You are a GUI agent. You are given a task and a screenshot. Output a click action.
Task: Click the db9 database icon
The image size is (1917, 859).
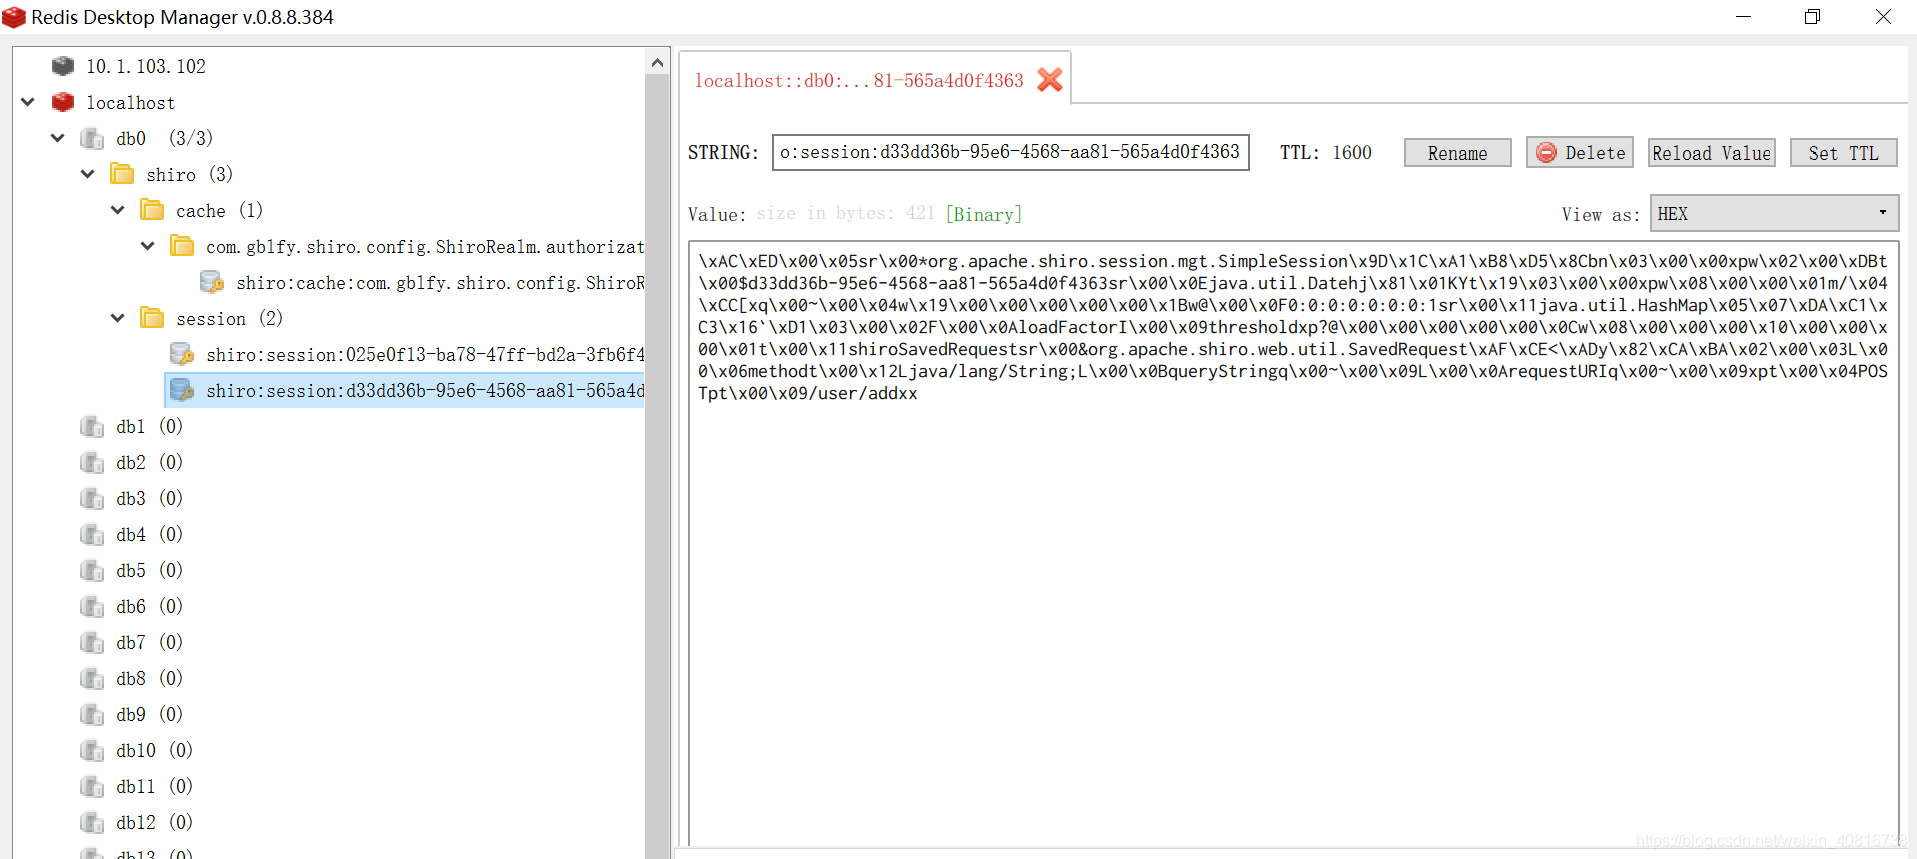93,714
